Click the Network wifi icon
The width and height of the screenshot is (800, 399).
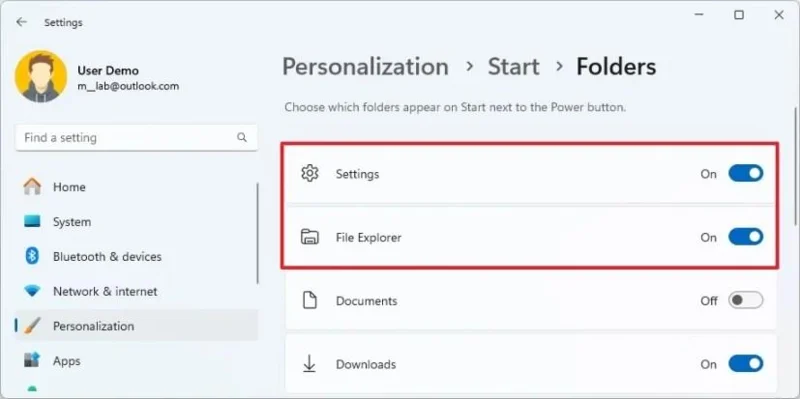pyautogui.click(x=32, y=291)
